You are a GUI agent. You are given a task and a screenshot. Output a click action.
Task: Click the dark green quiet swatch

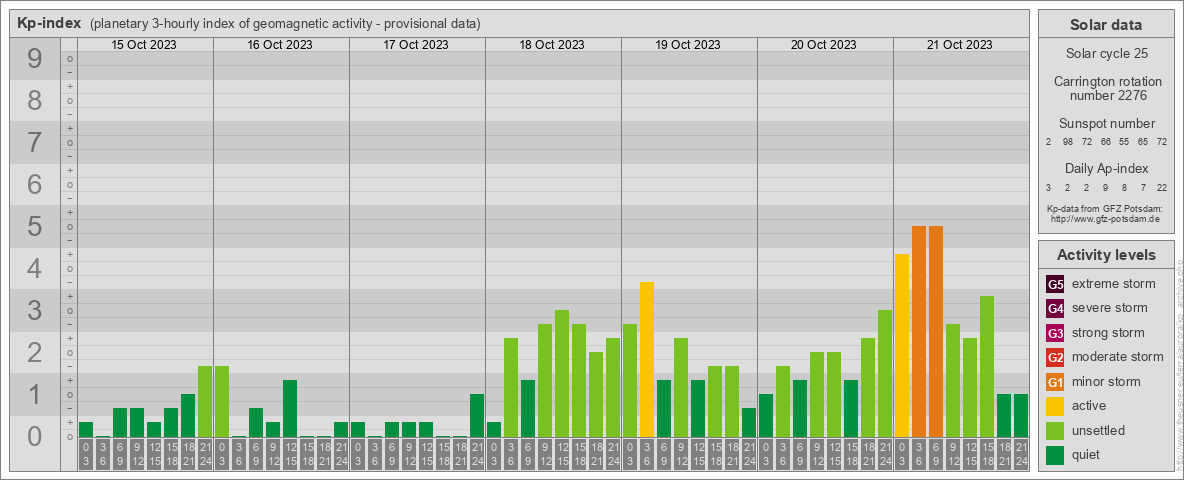click(x=1055, y=455)
